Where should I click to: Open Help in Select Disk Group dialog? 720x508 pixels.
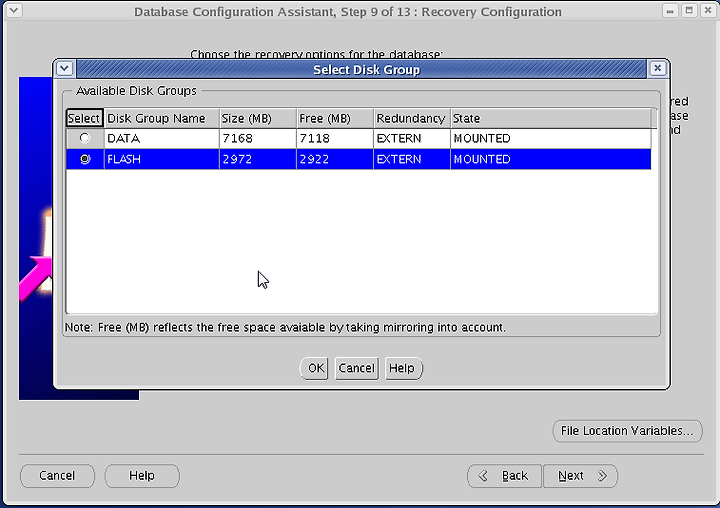(x=403, y=368)
